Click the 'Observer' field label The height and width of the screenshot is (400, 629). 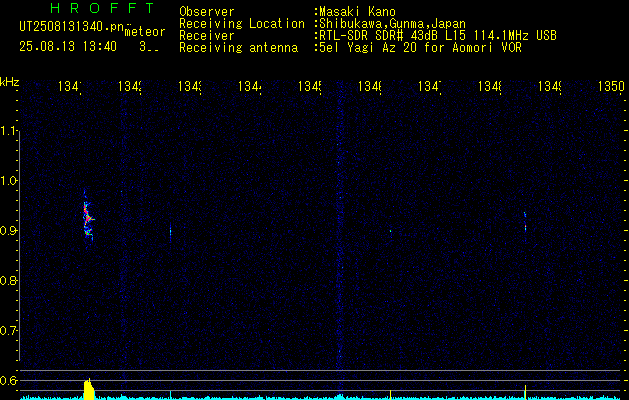click(x=207, y=12)
